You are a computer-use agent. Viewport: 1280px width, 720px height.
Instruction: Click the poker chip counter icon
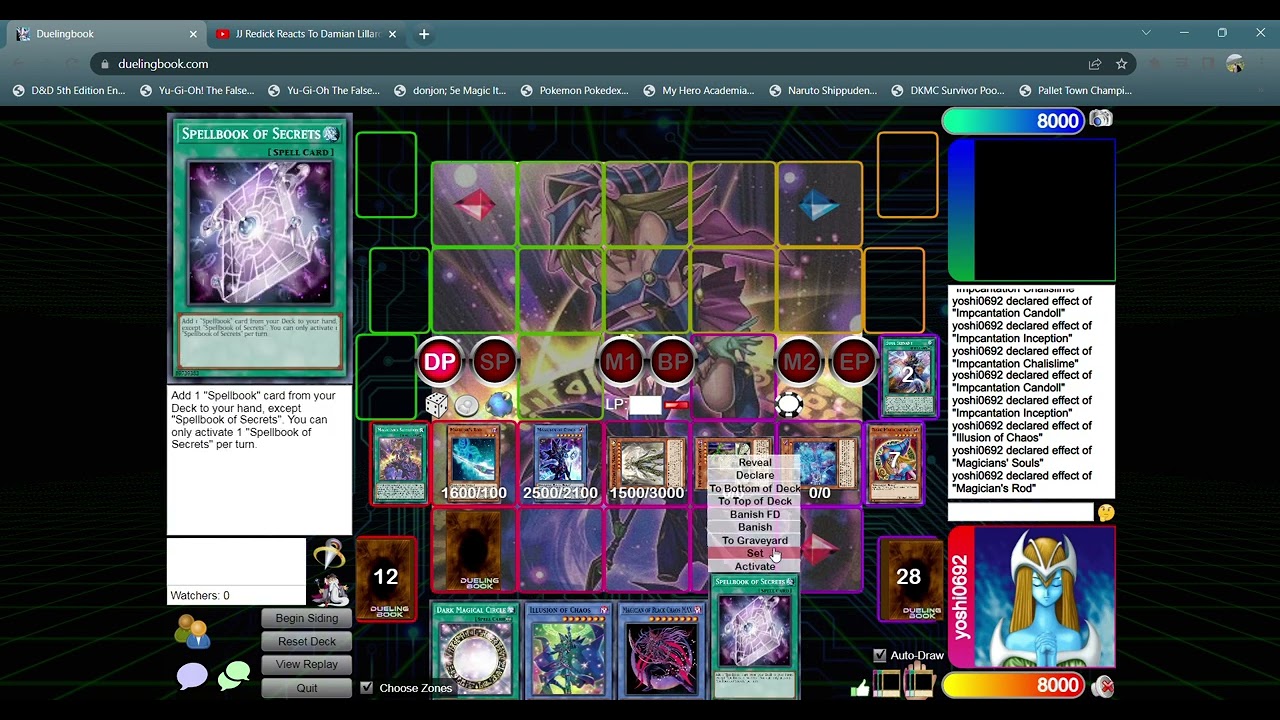(x=789, y=405)
